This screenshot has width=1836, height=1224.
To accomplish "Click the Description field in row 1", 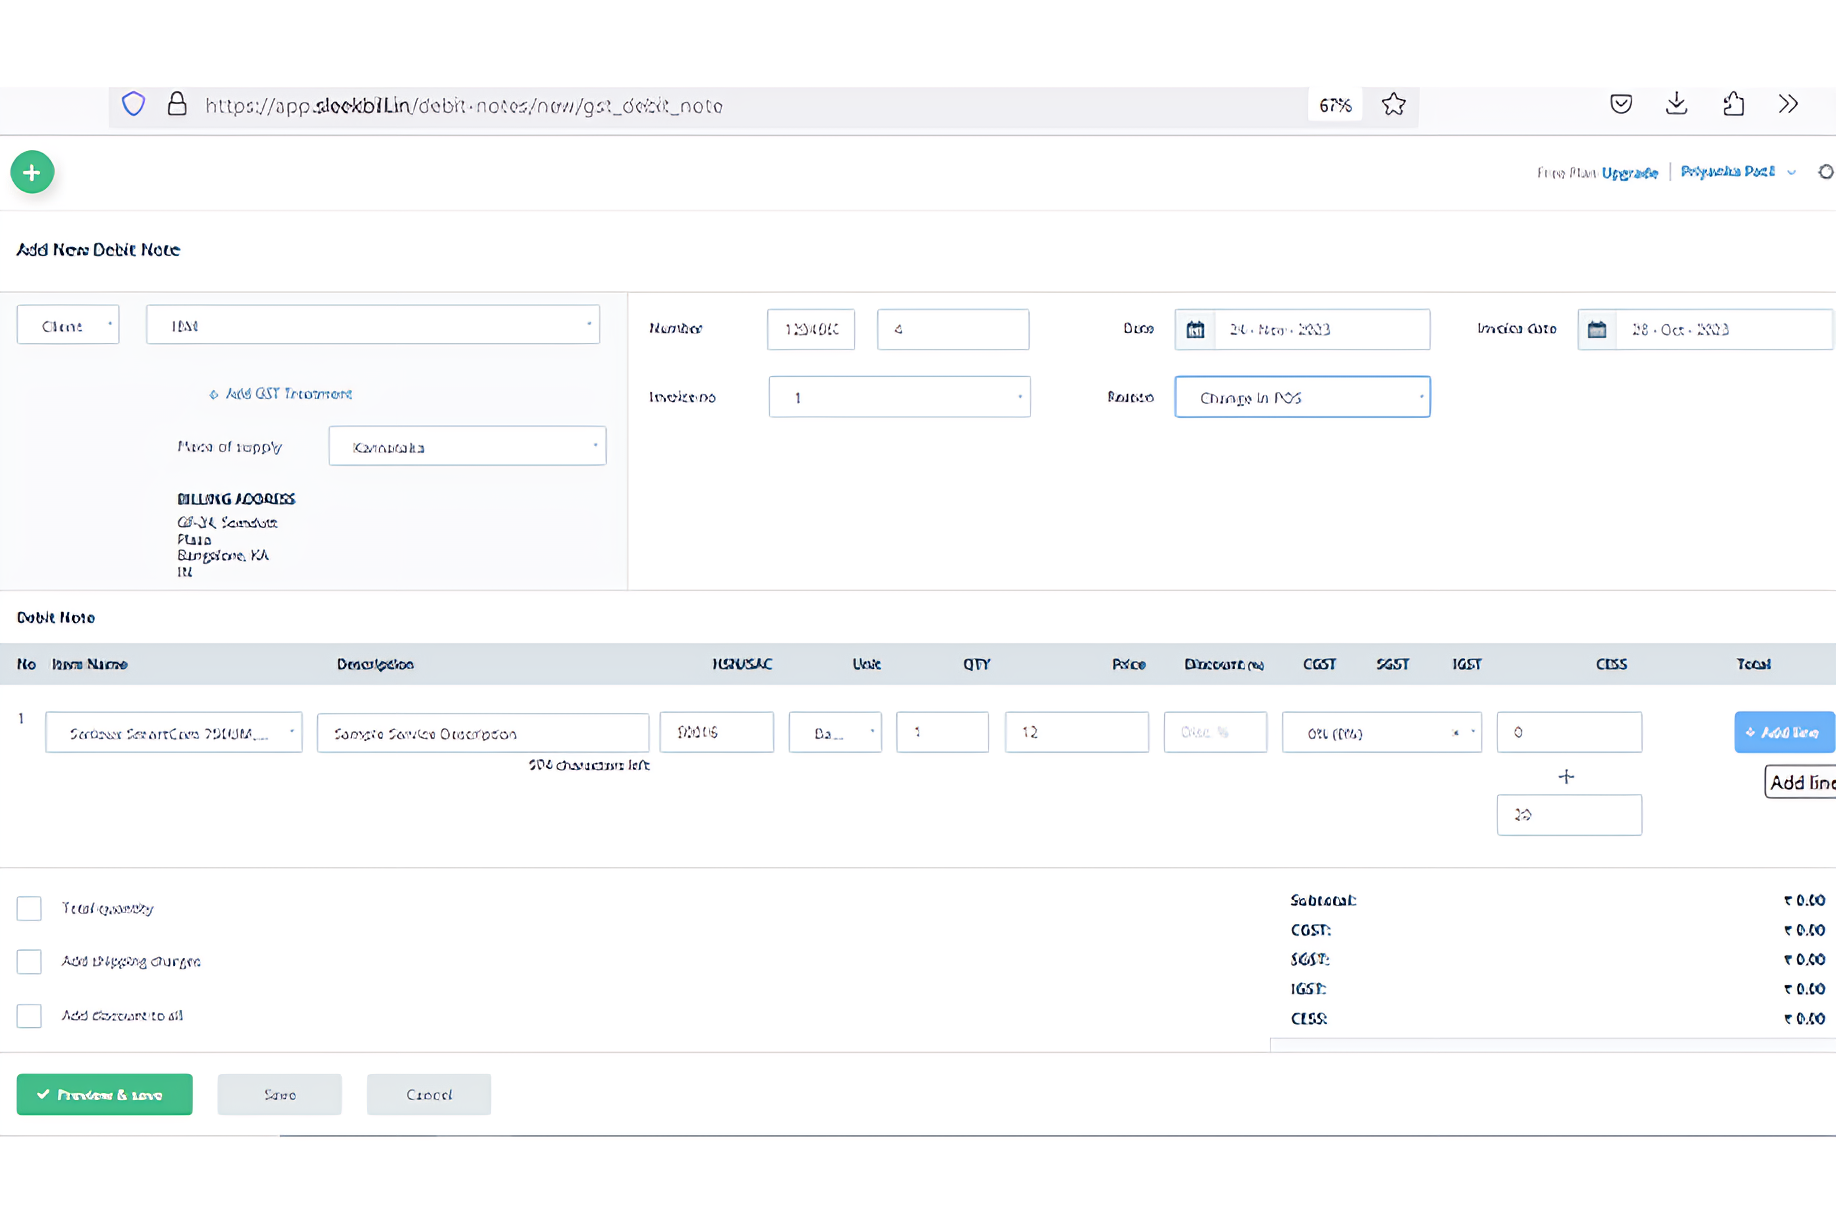I will click(483, 732).
